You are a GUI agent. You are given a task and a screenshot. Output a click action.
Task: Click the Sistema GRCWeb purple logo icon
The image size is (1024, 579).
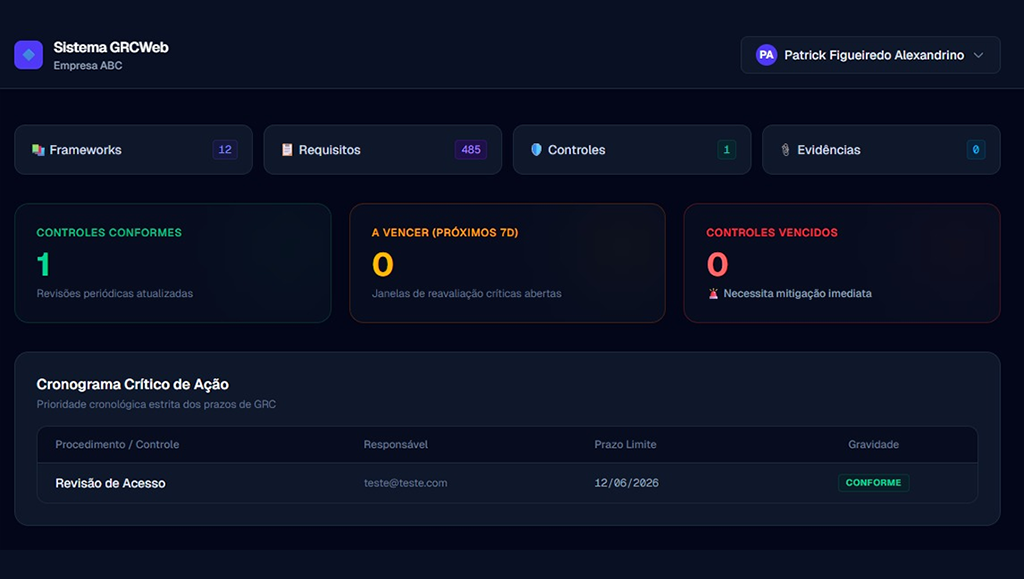pos(29,55)
